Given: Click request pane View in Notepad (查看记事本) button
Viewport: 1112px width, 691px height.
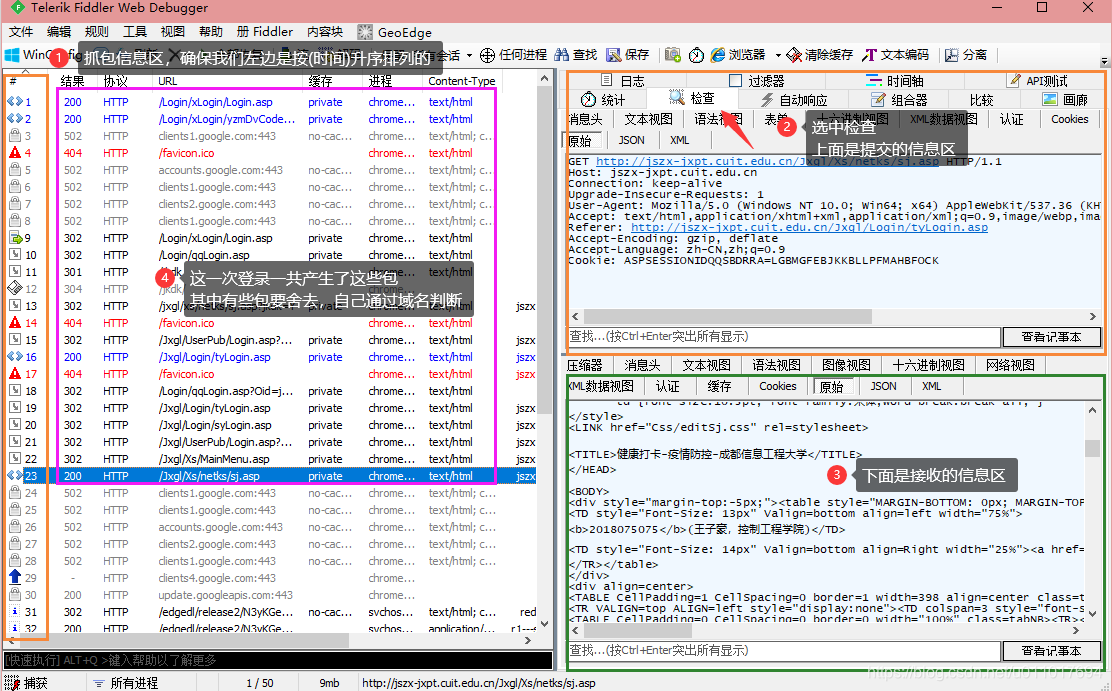Looking at the screenshot, I should click(x=1051, y=337).
